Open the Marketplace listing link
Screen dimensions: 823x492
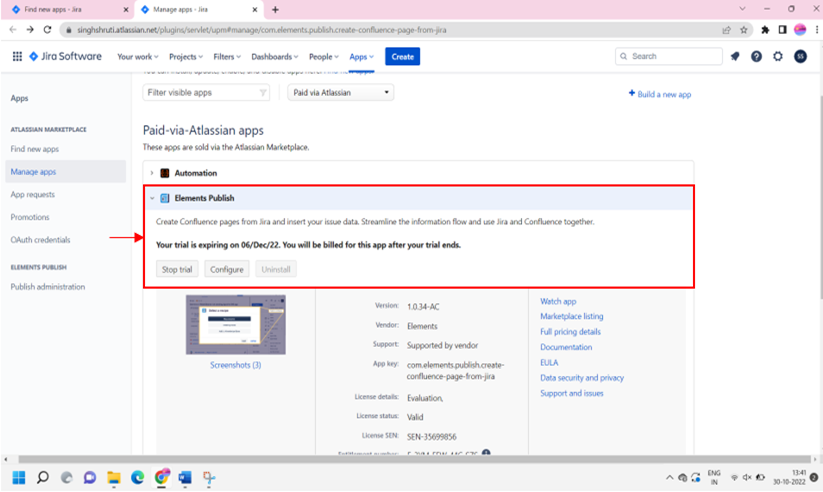pyautogui.click(x=572, y=316)
